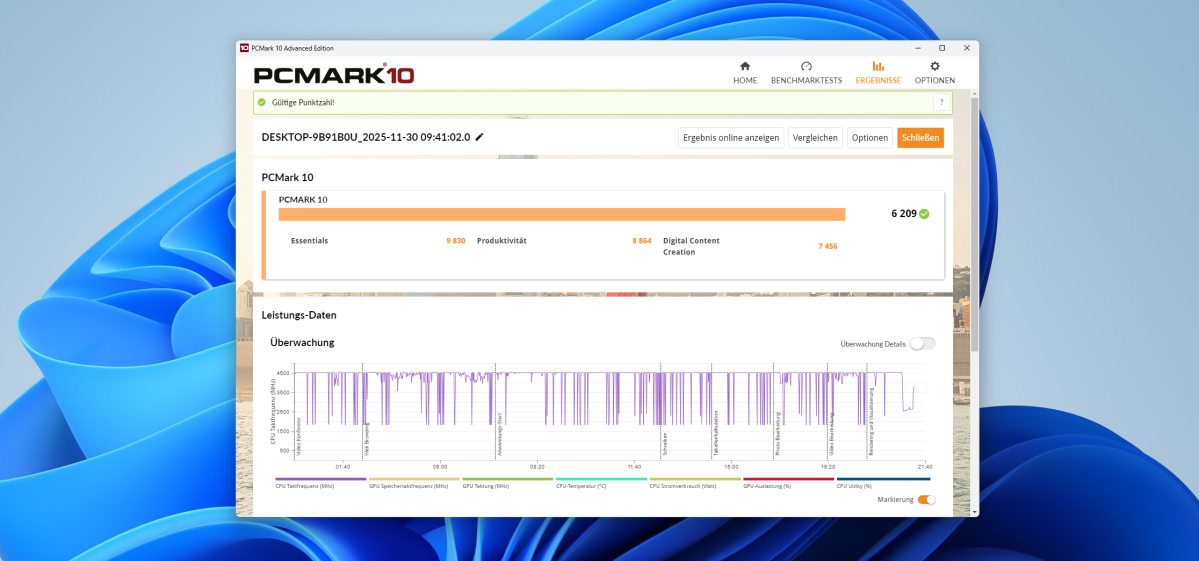Toggle CPU Taktfrequenz legend series
Viewport: 1199px width, 561px height.
pos(306,482)
